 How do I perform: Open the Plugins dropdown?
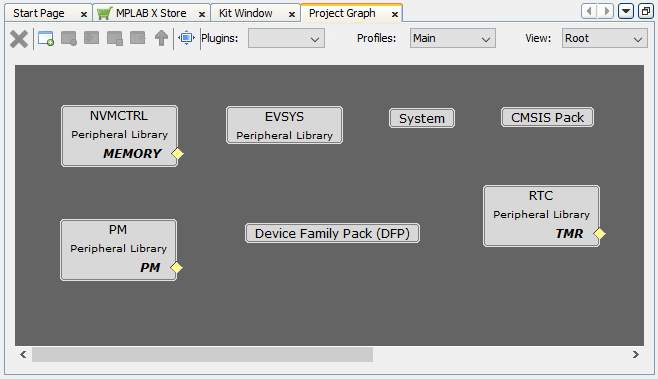click(x=286, y=38)
